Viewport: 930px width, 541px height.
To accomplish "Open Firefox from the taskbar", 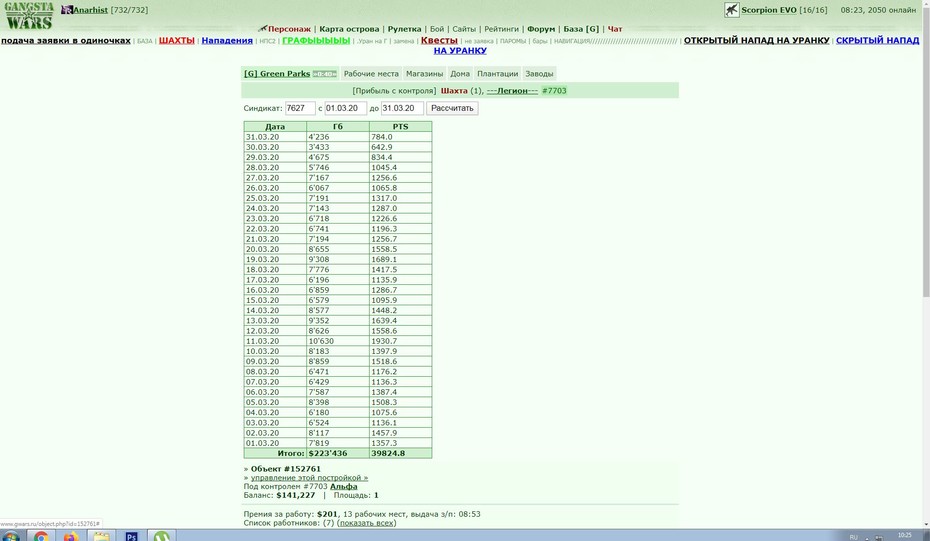I will click(x=71, y=536).
